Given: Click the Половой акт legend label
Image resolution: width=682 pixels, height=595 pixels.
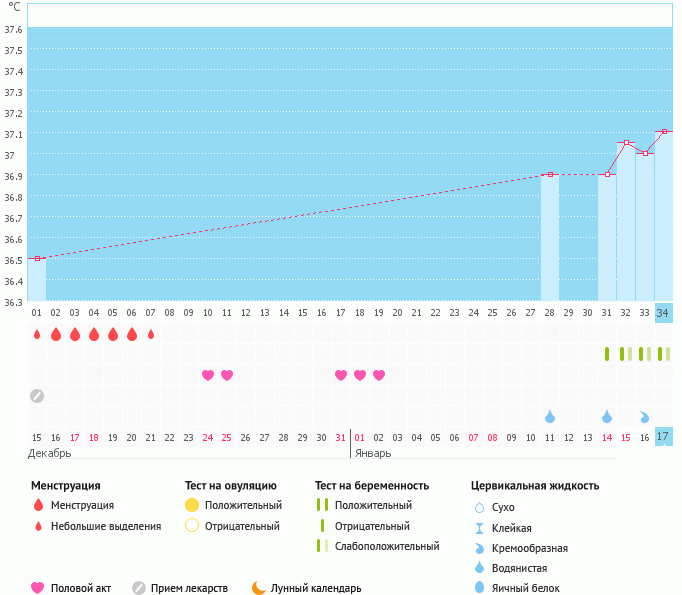Looking at the screenshot, I should pos(83,588).
